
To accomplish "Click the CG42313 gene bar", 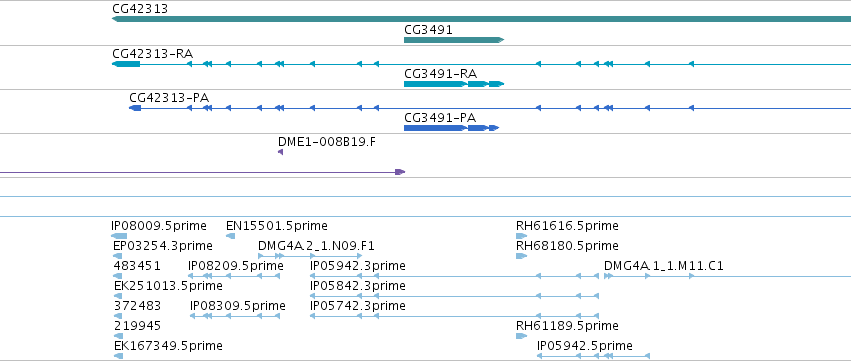I will (x=481, y=19).
